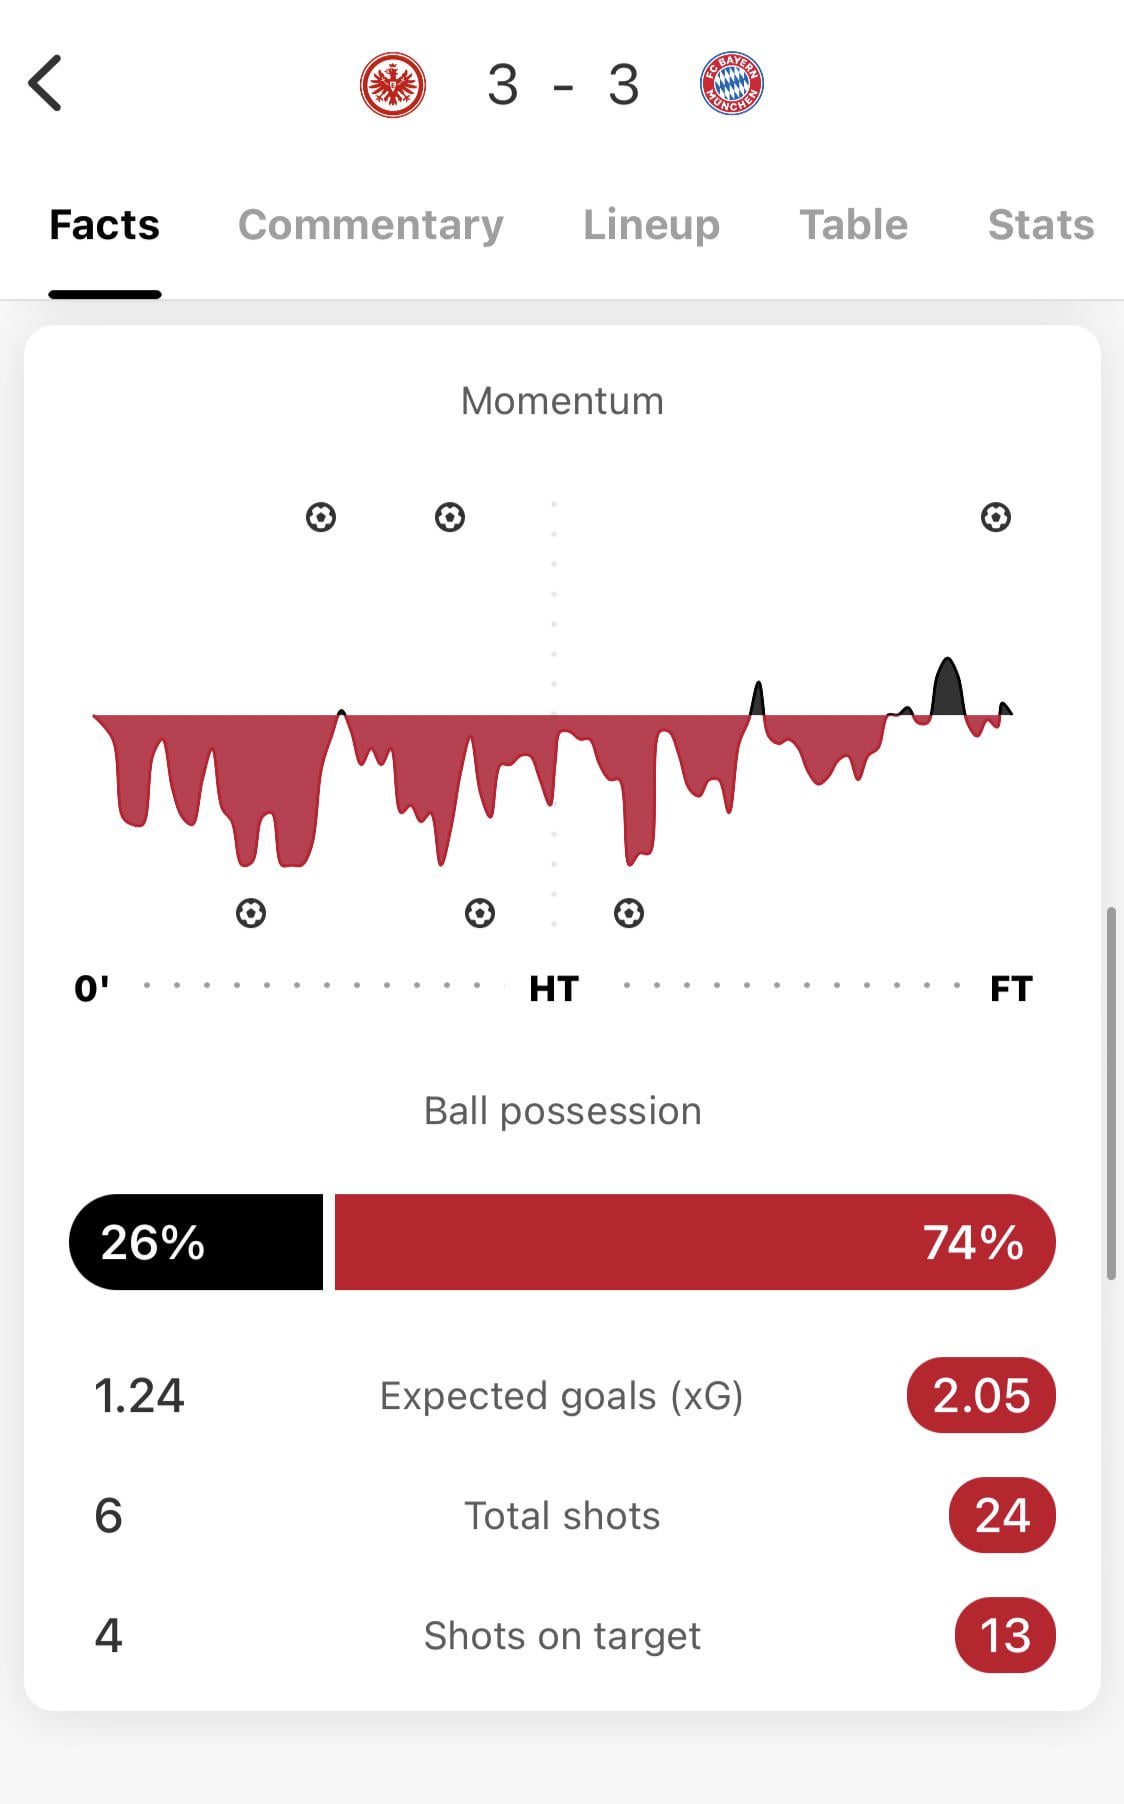Click the vertical scrollbar on right edge

[1111, 1094]
